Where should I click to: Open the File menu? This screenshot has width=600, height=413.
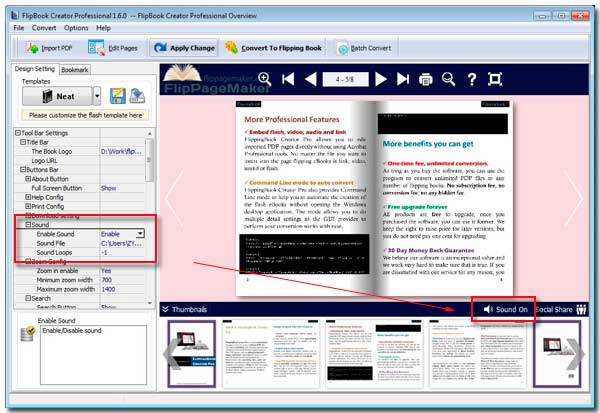coord(18,28)
